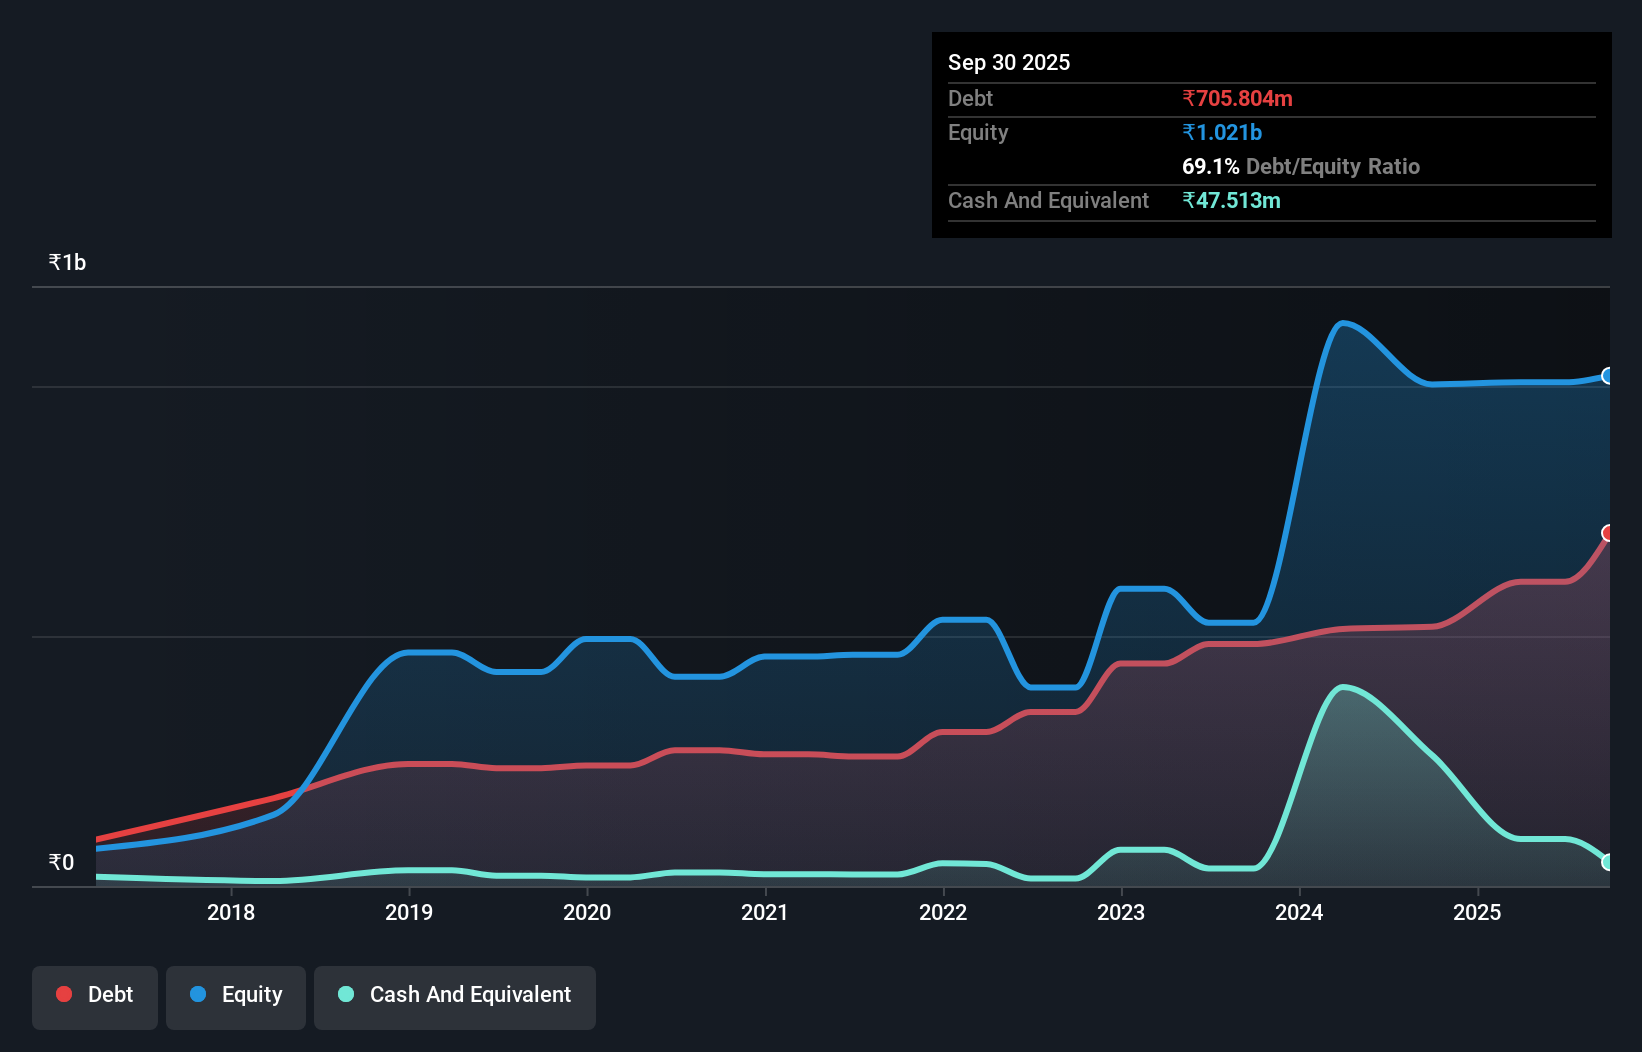Toggle the Equity series visibility

coord(235,994)
